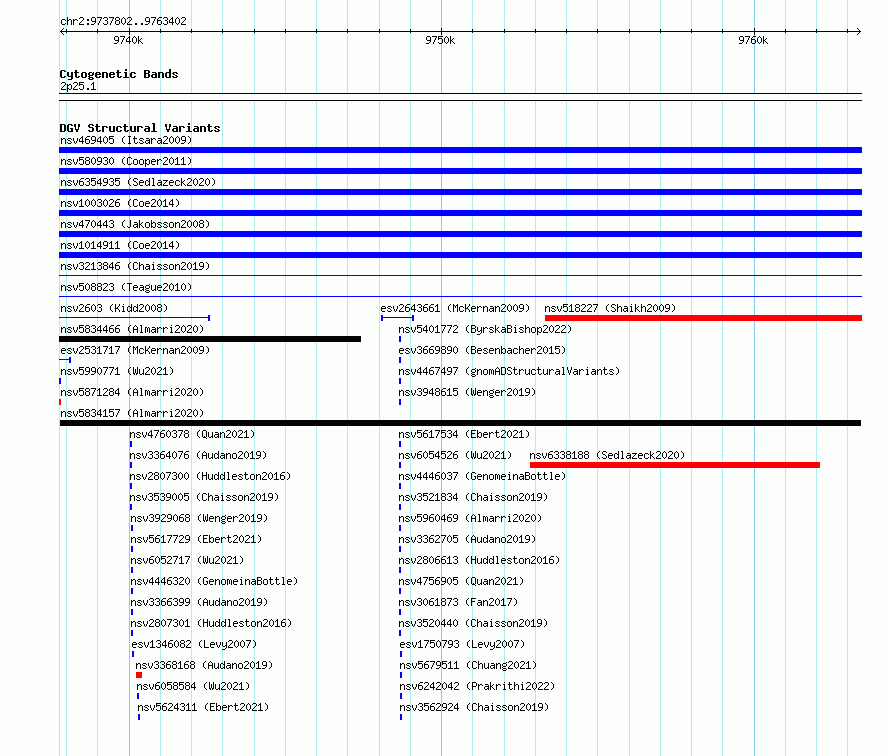
Task: Click the esv2531717 (McKernan2009) label
Action: click(135, 350)
